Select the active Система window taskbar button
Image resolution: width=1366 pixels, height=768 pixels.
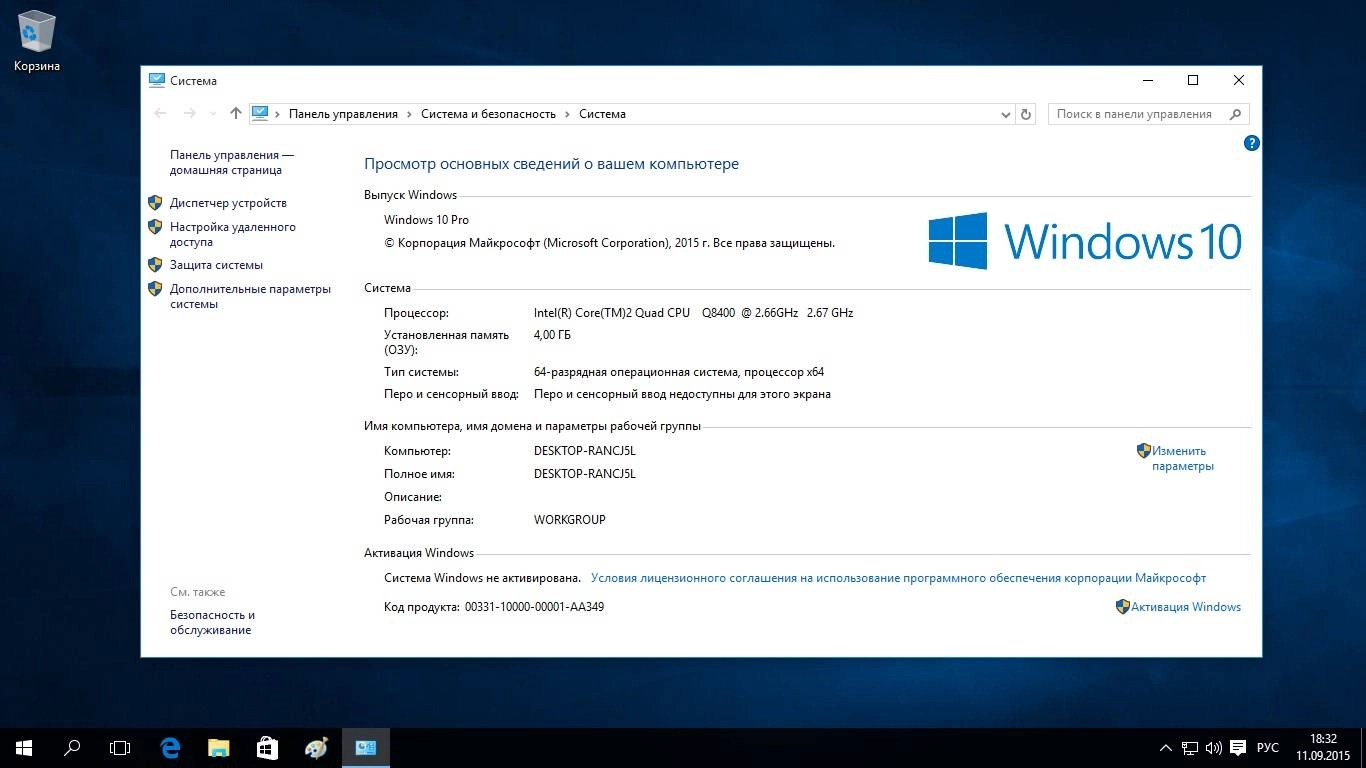(365, 747)
